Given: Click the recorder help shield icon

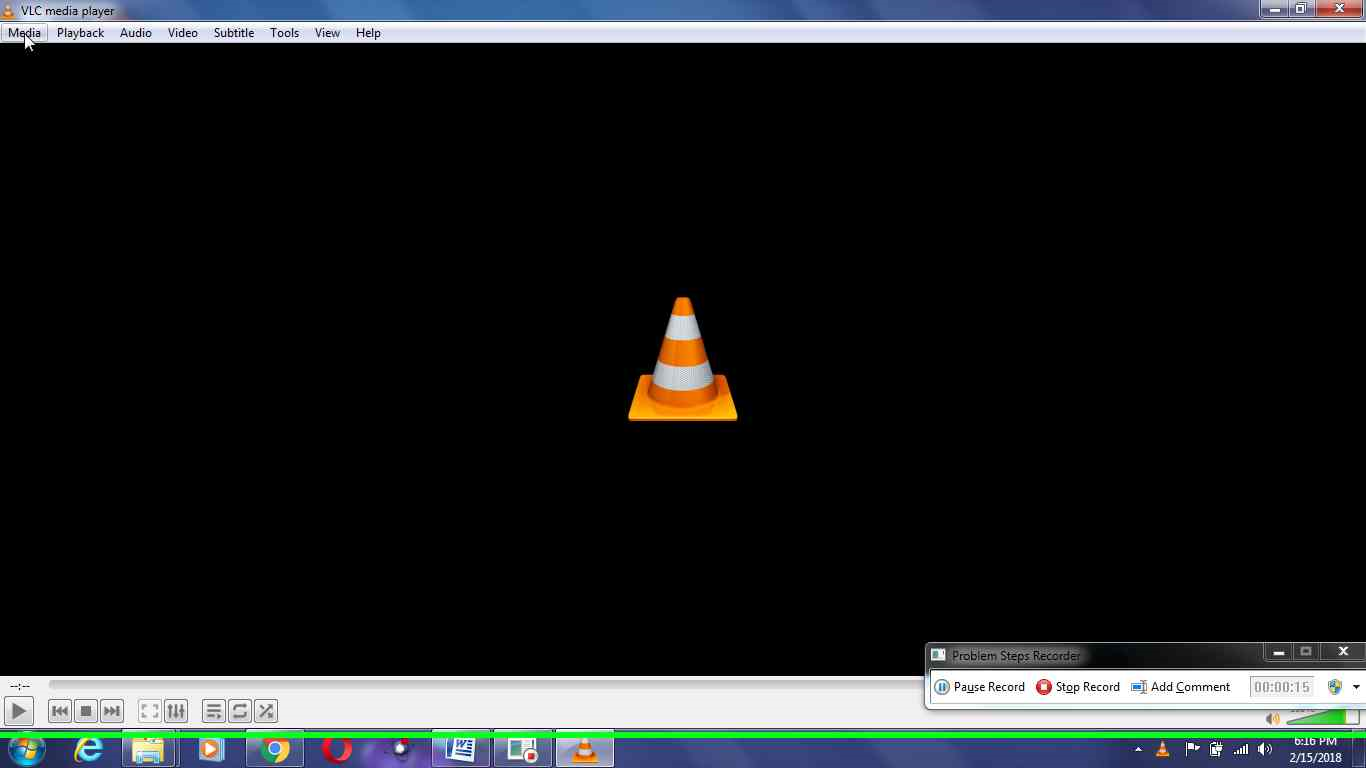Looking at the screenshot, I should pyautogui.click(x=1335, y=687).
